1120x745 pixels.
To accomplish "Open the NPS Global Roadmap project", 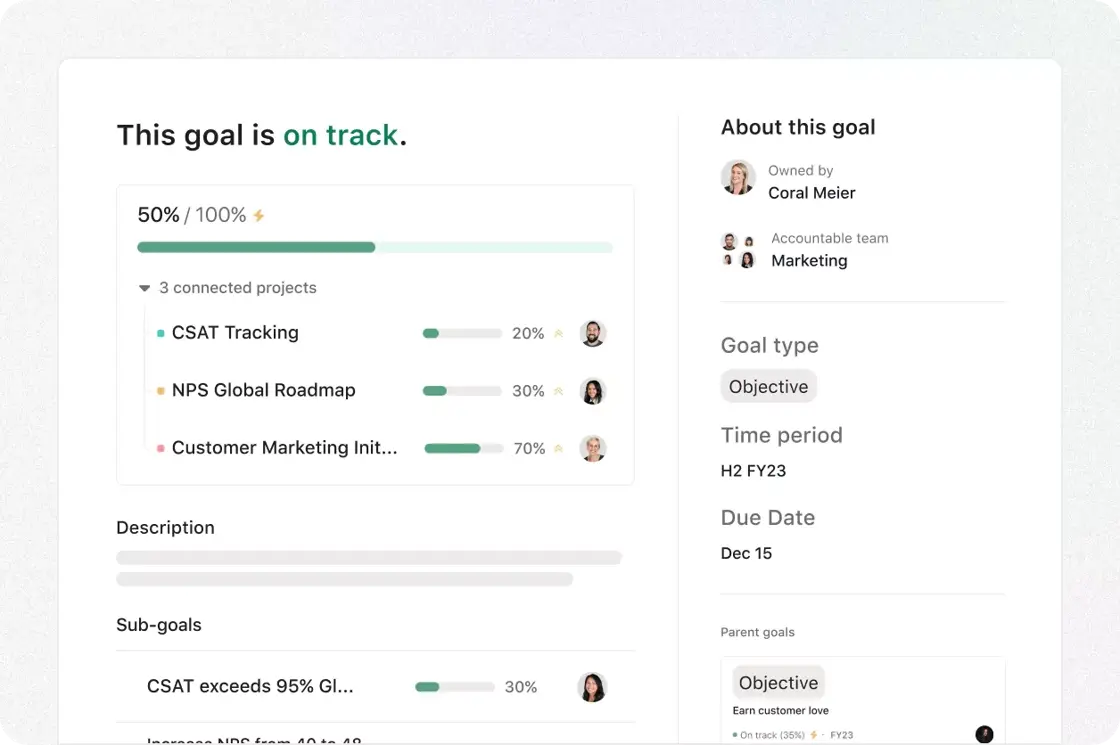I will [264, 390].
